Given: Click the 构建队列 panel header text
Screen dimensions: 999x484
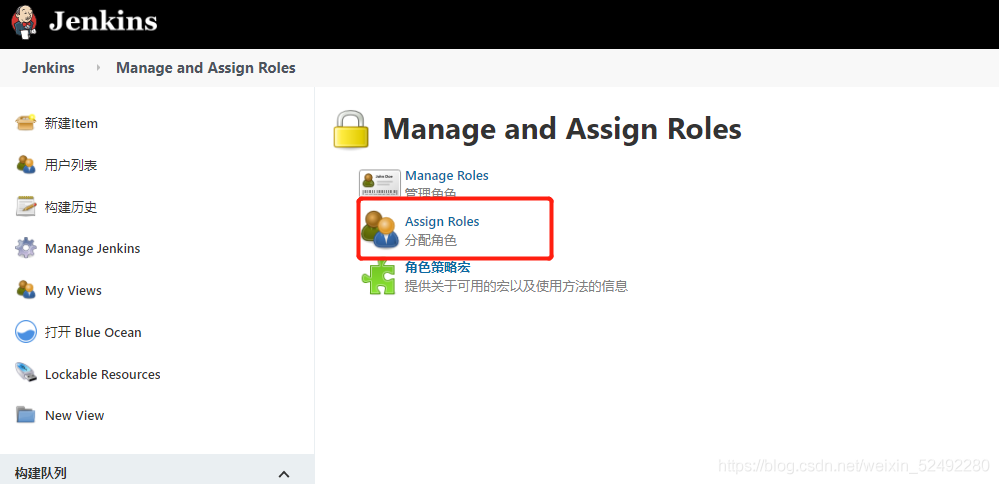Looking at the screenshot, I should (x=40, y=473).
